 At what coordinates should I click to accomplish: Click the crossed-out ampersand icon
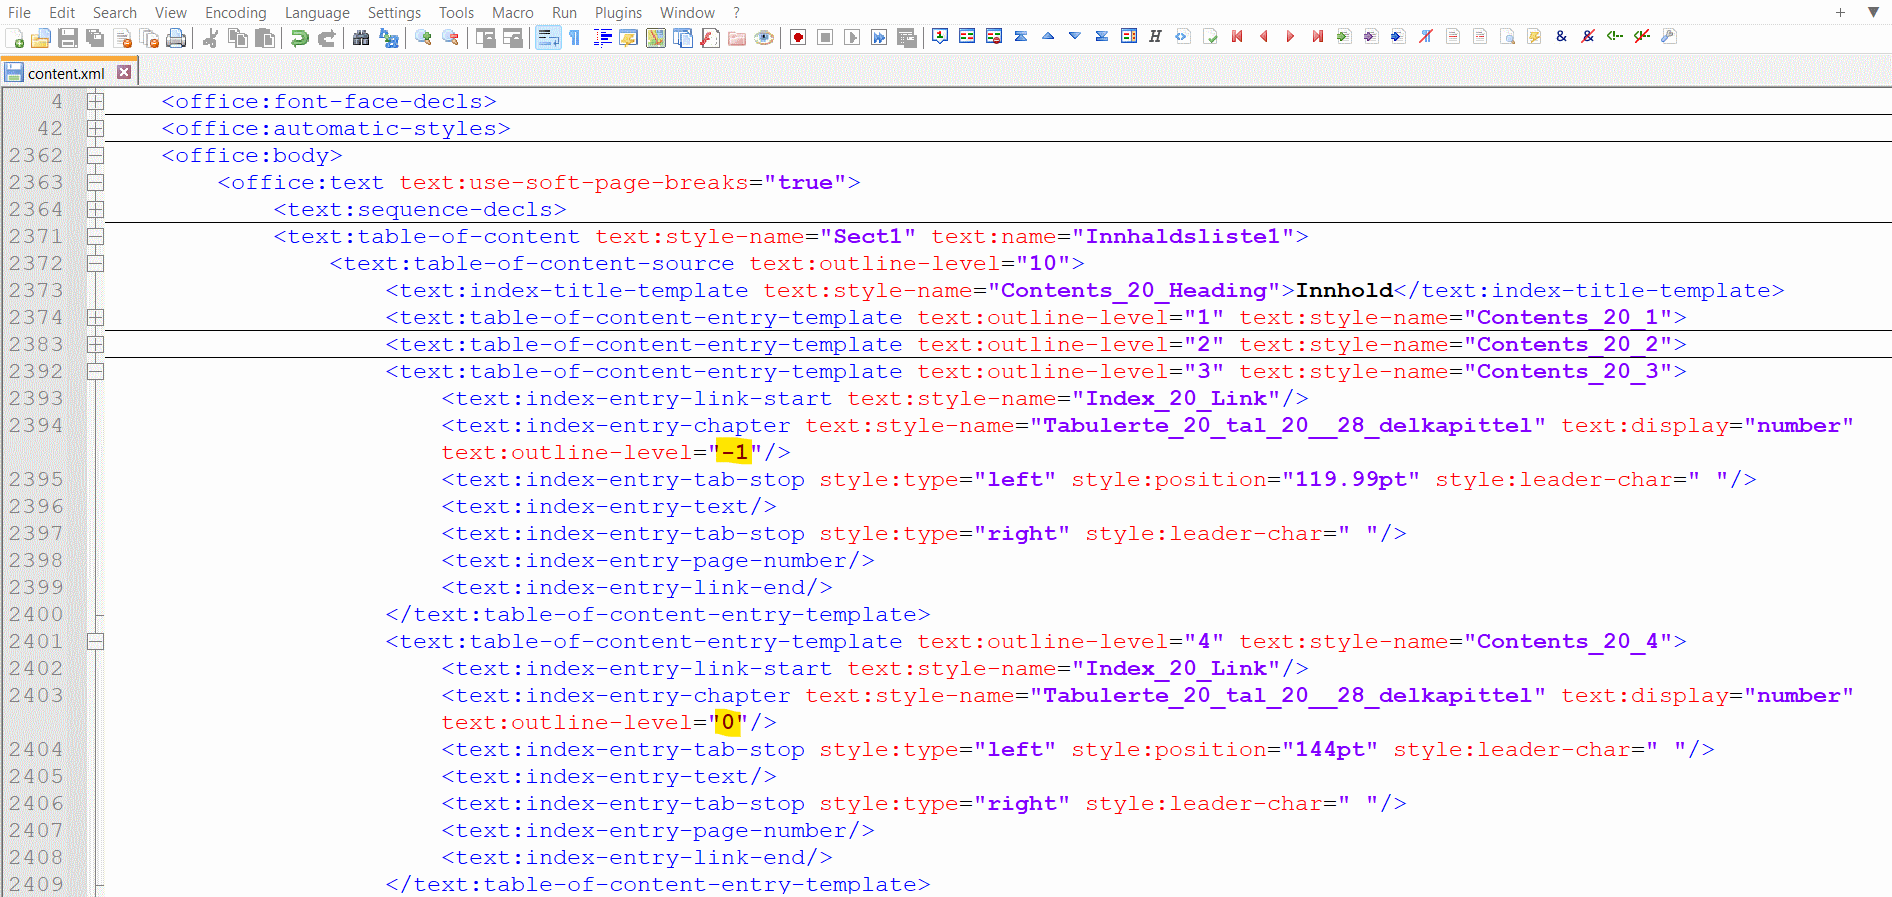coord(1588,36)
